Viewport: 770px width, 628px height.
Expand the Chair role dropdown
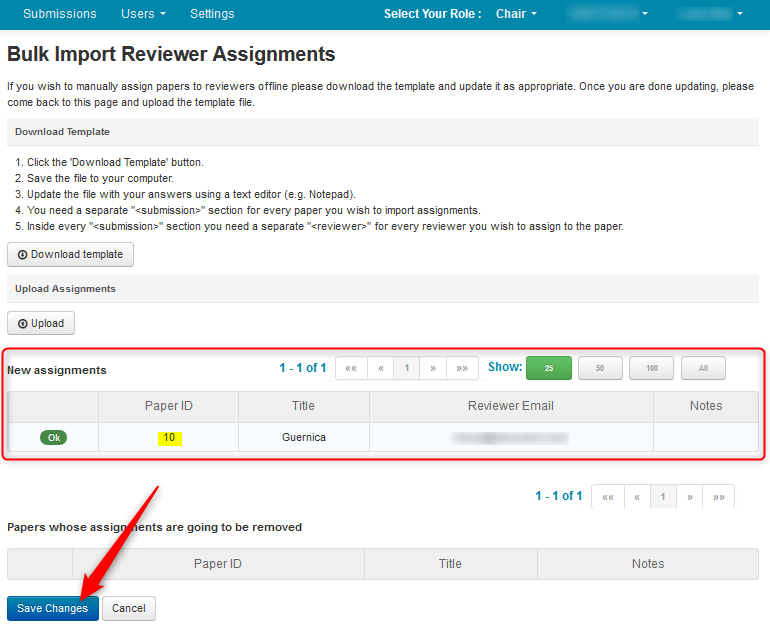(x=516, y=14)
